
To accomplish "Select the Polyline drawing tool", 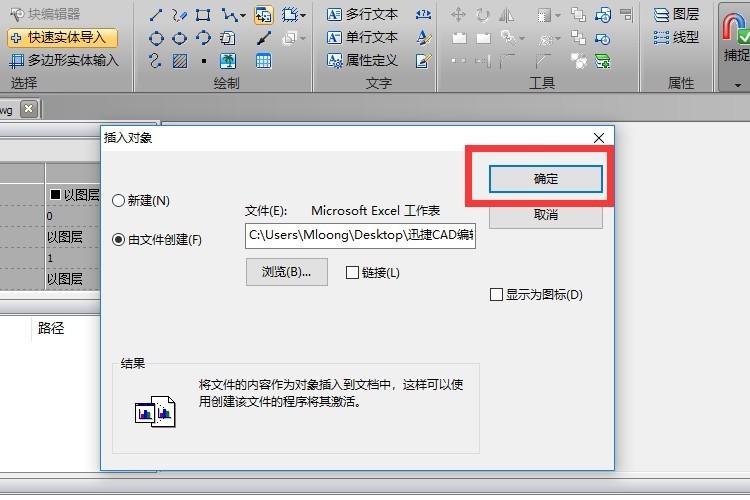I will [x=230, y=15].
